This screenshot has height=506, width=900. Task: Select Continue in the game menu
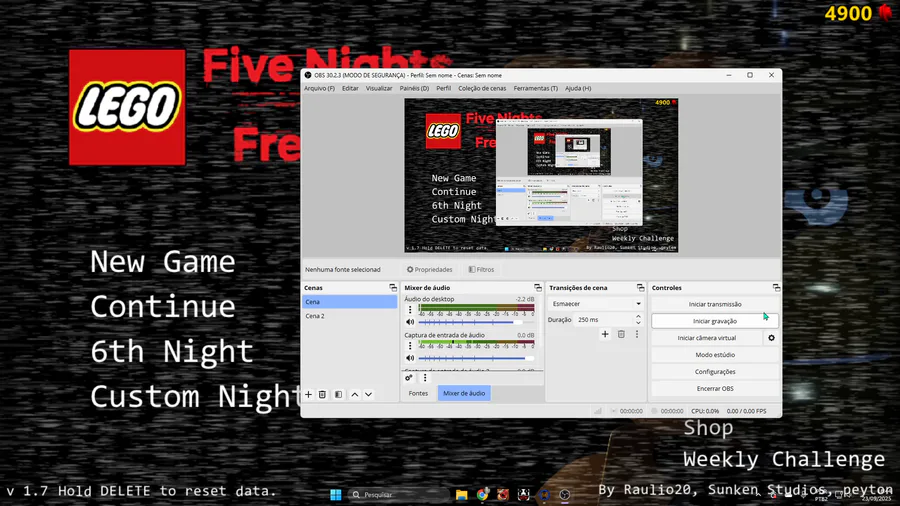point(162,307)
